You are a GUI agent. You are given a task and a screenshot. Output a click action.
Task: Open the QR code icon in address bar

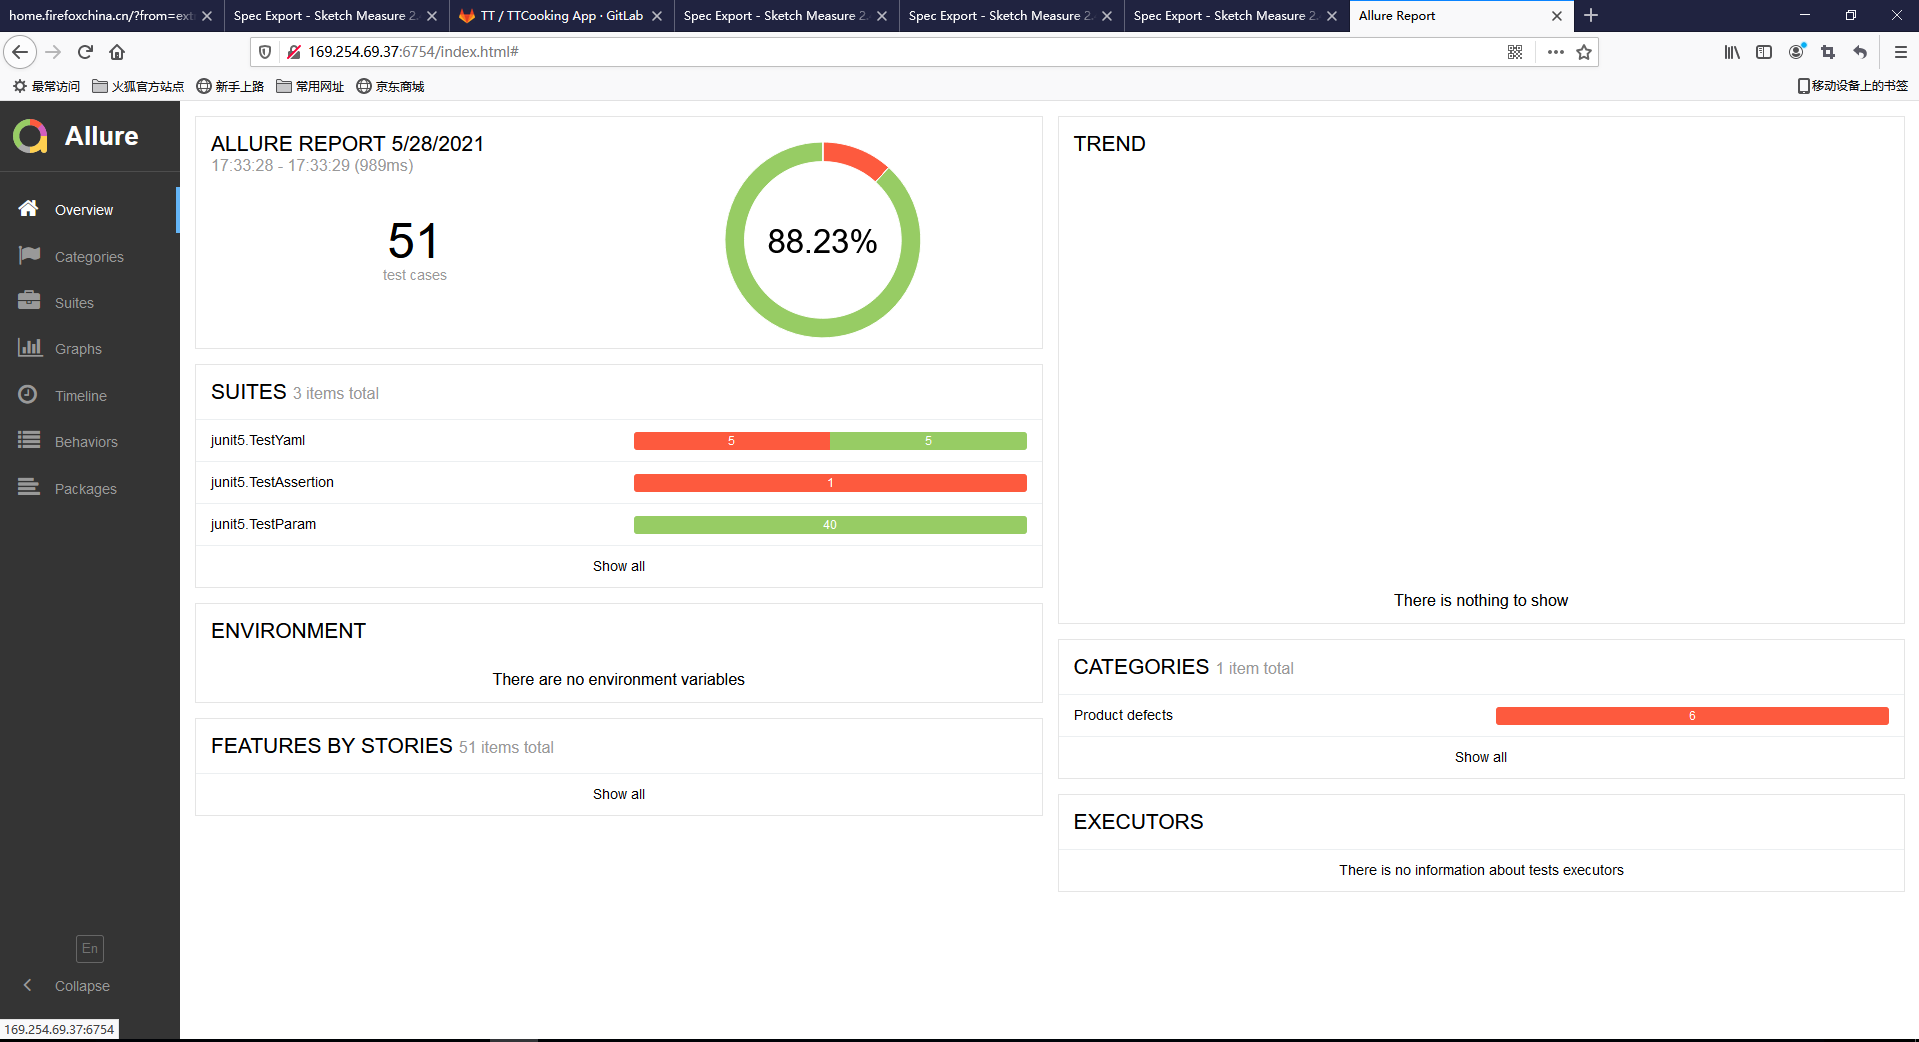1515,52
